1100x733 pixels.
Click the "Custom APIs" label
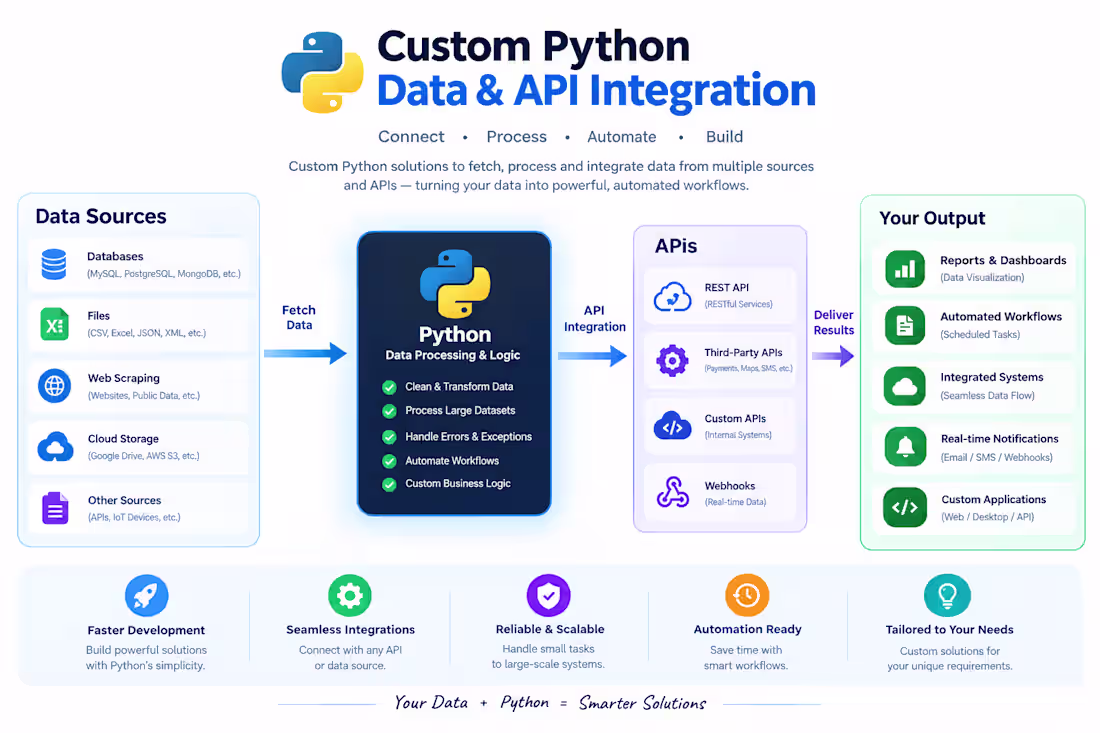(735, 419)
